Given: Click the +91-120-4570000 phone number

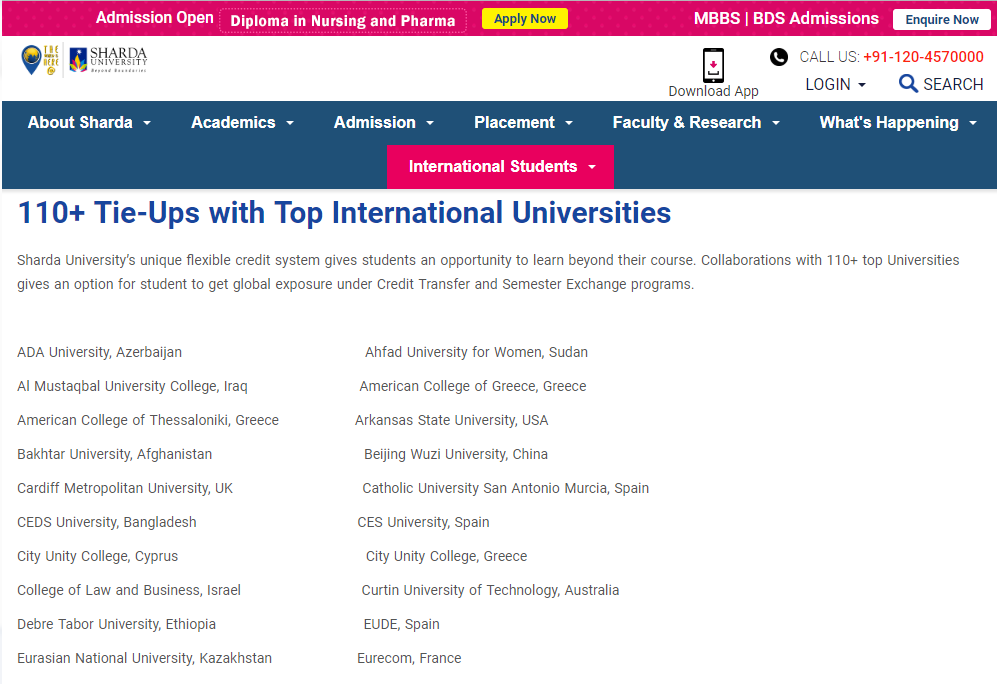Looking at the screenshot, I should [923, 57].
